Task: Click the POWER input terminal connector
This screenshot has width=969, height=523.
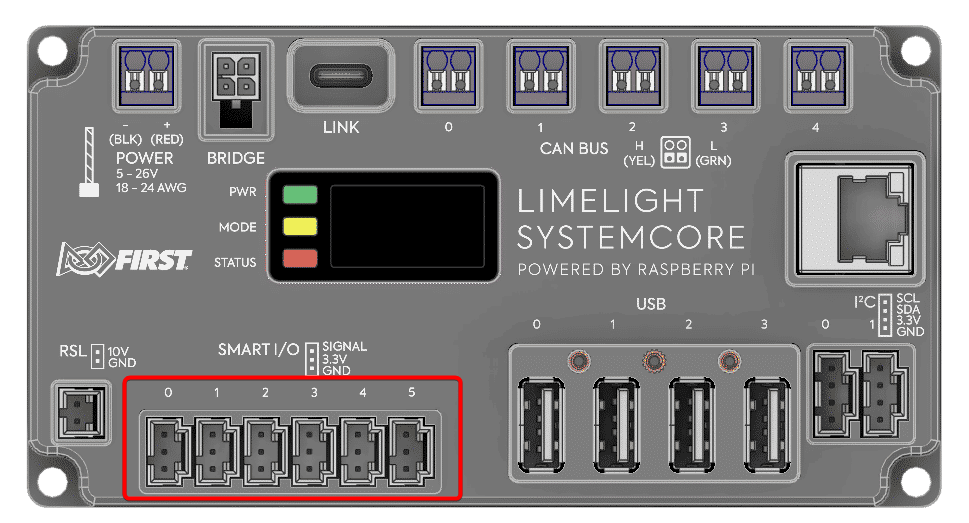Action: tap(146, 76)
